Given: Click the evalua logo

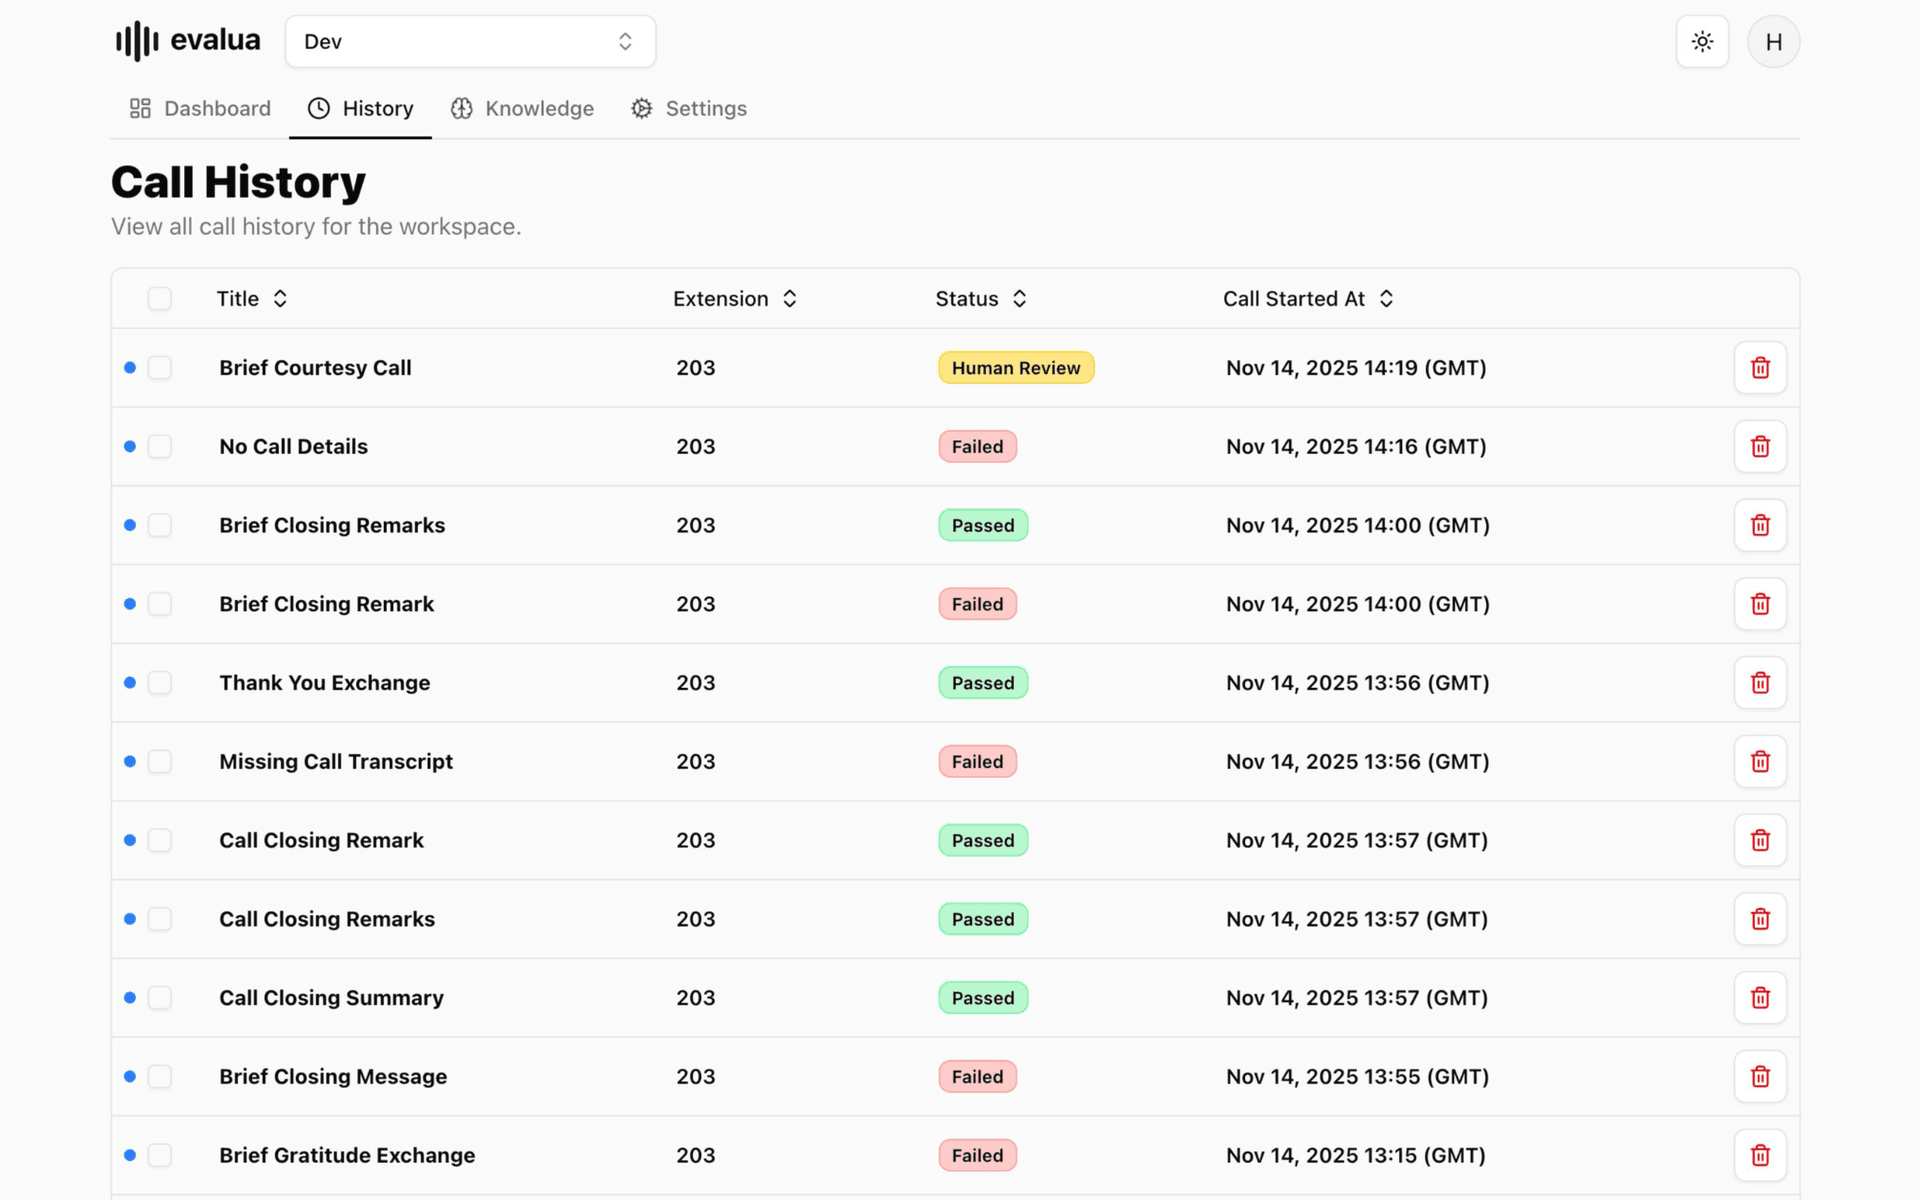Looking at the screenshot, I should [x=187, y=40].
